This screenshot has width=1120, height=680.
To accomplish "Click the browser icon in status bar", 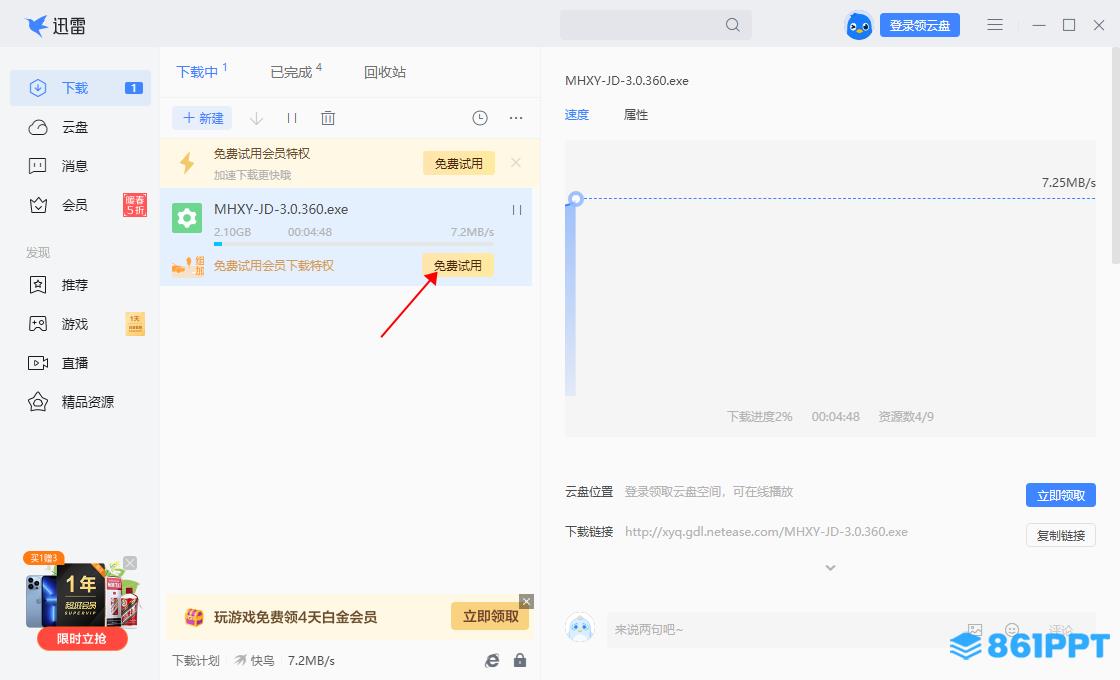I will (x=492, y=661).
